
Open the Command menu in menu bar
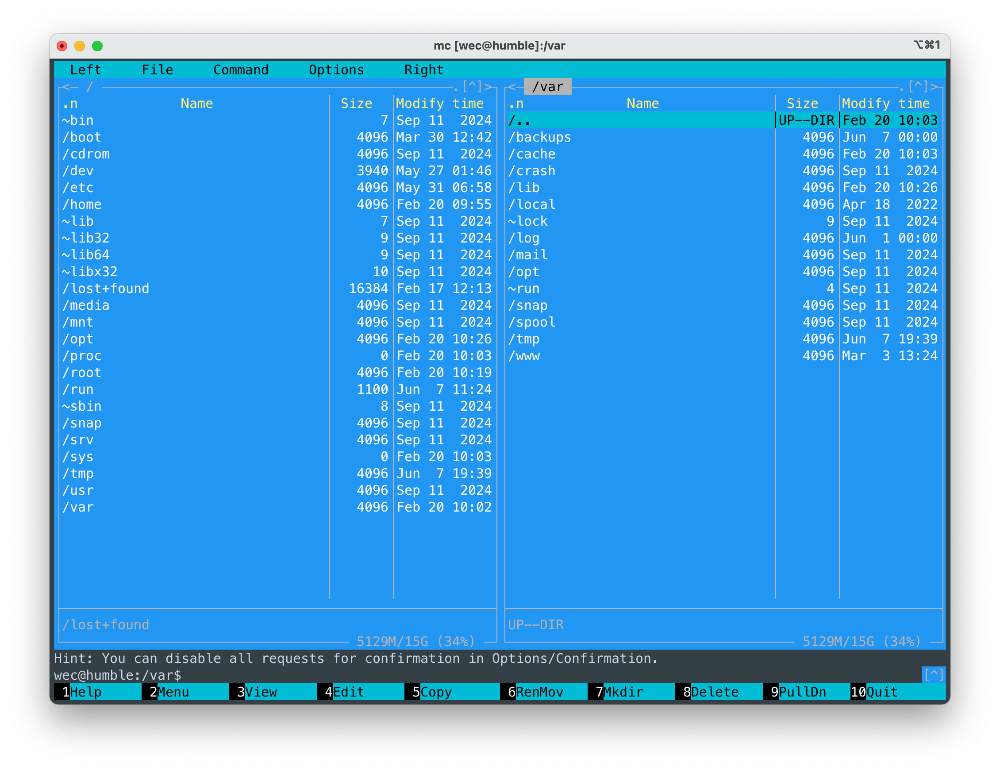[x=241, y=70]
